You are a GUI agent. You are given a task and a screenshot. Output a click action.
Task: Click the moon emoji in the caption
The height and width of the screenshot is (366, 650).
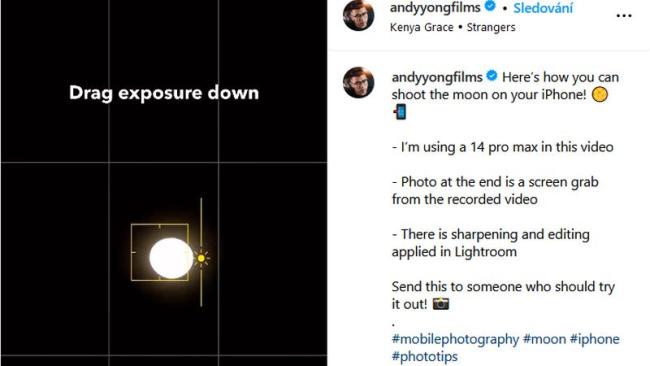click(x=600, y=95)
